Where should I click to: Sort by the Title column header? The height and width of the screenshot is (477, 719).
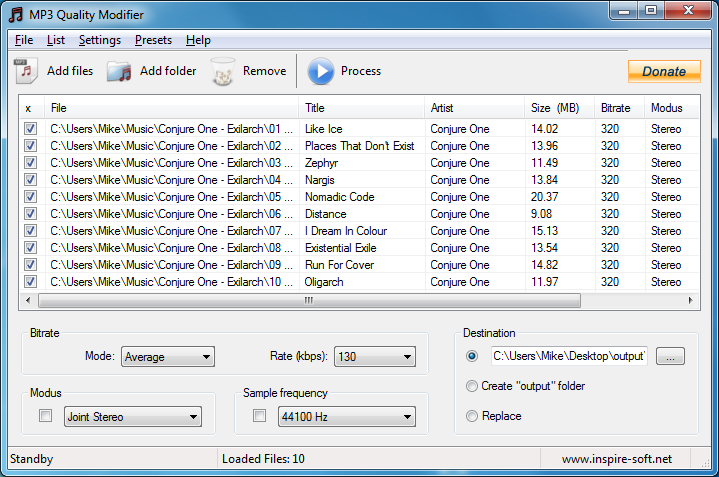tap(362, 108)
